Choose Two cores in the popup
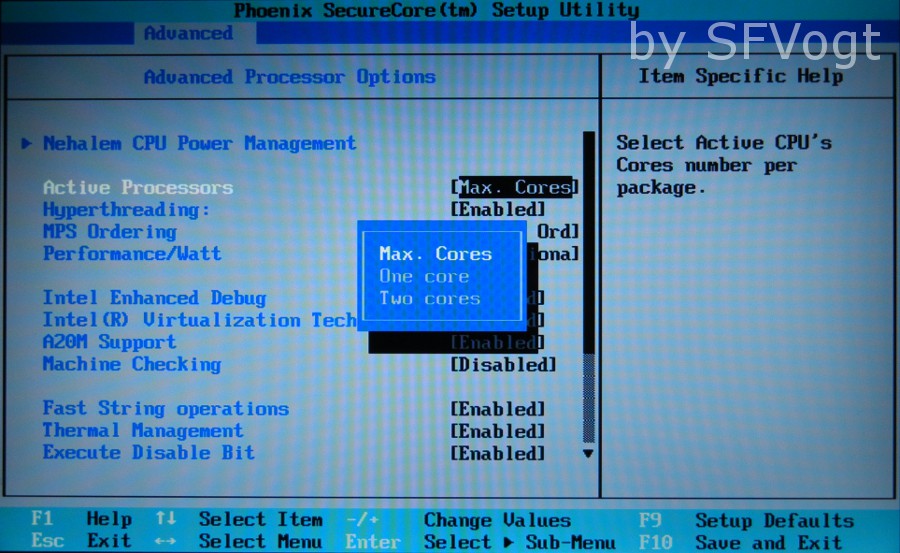900x553 pixels. coord(430,299)
